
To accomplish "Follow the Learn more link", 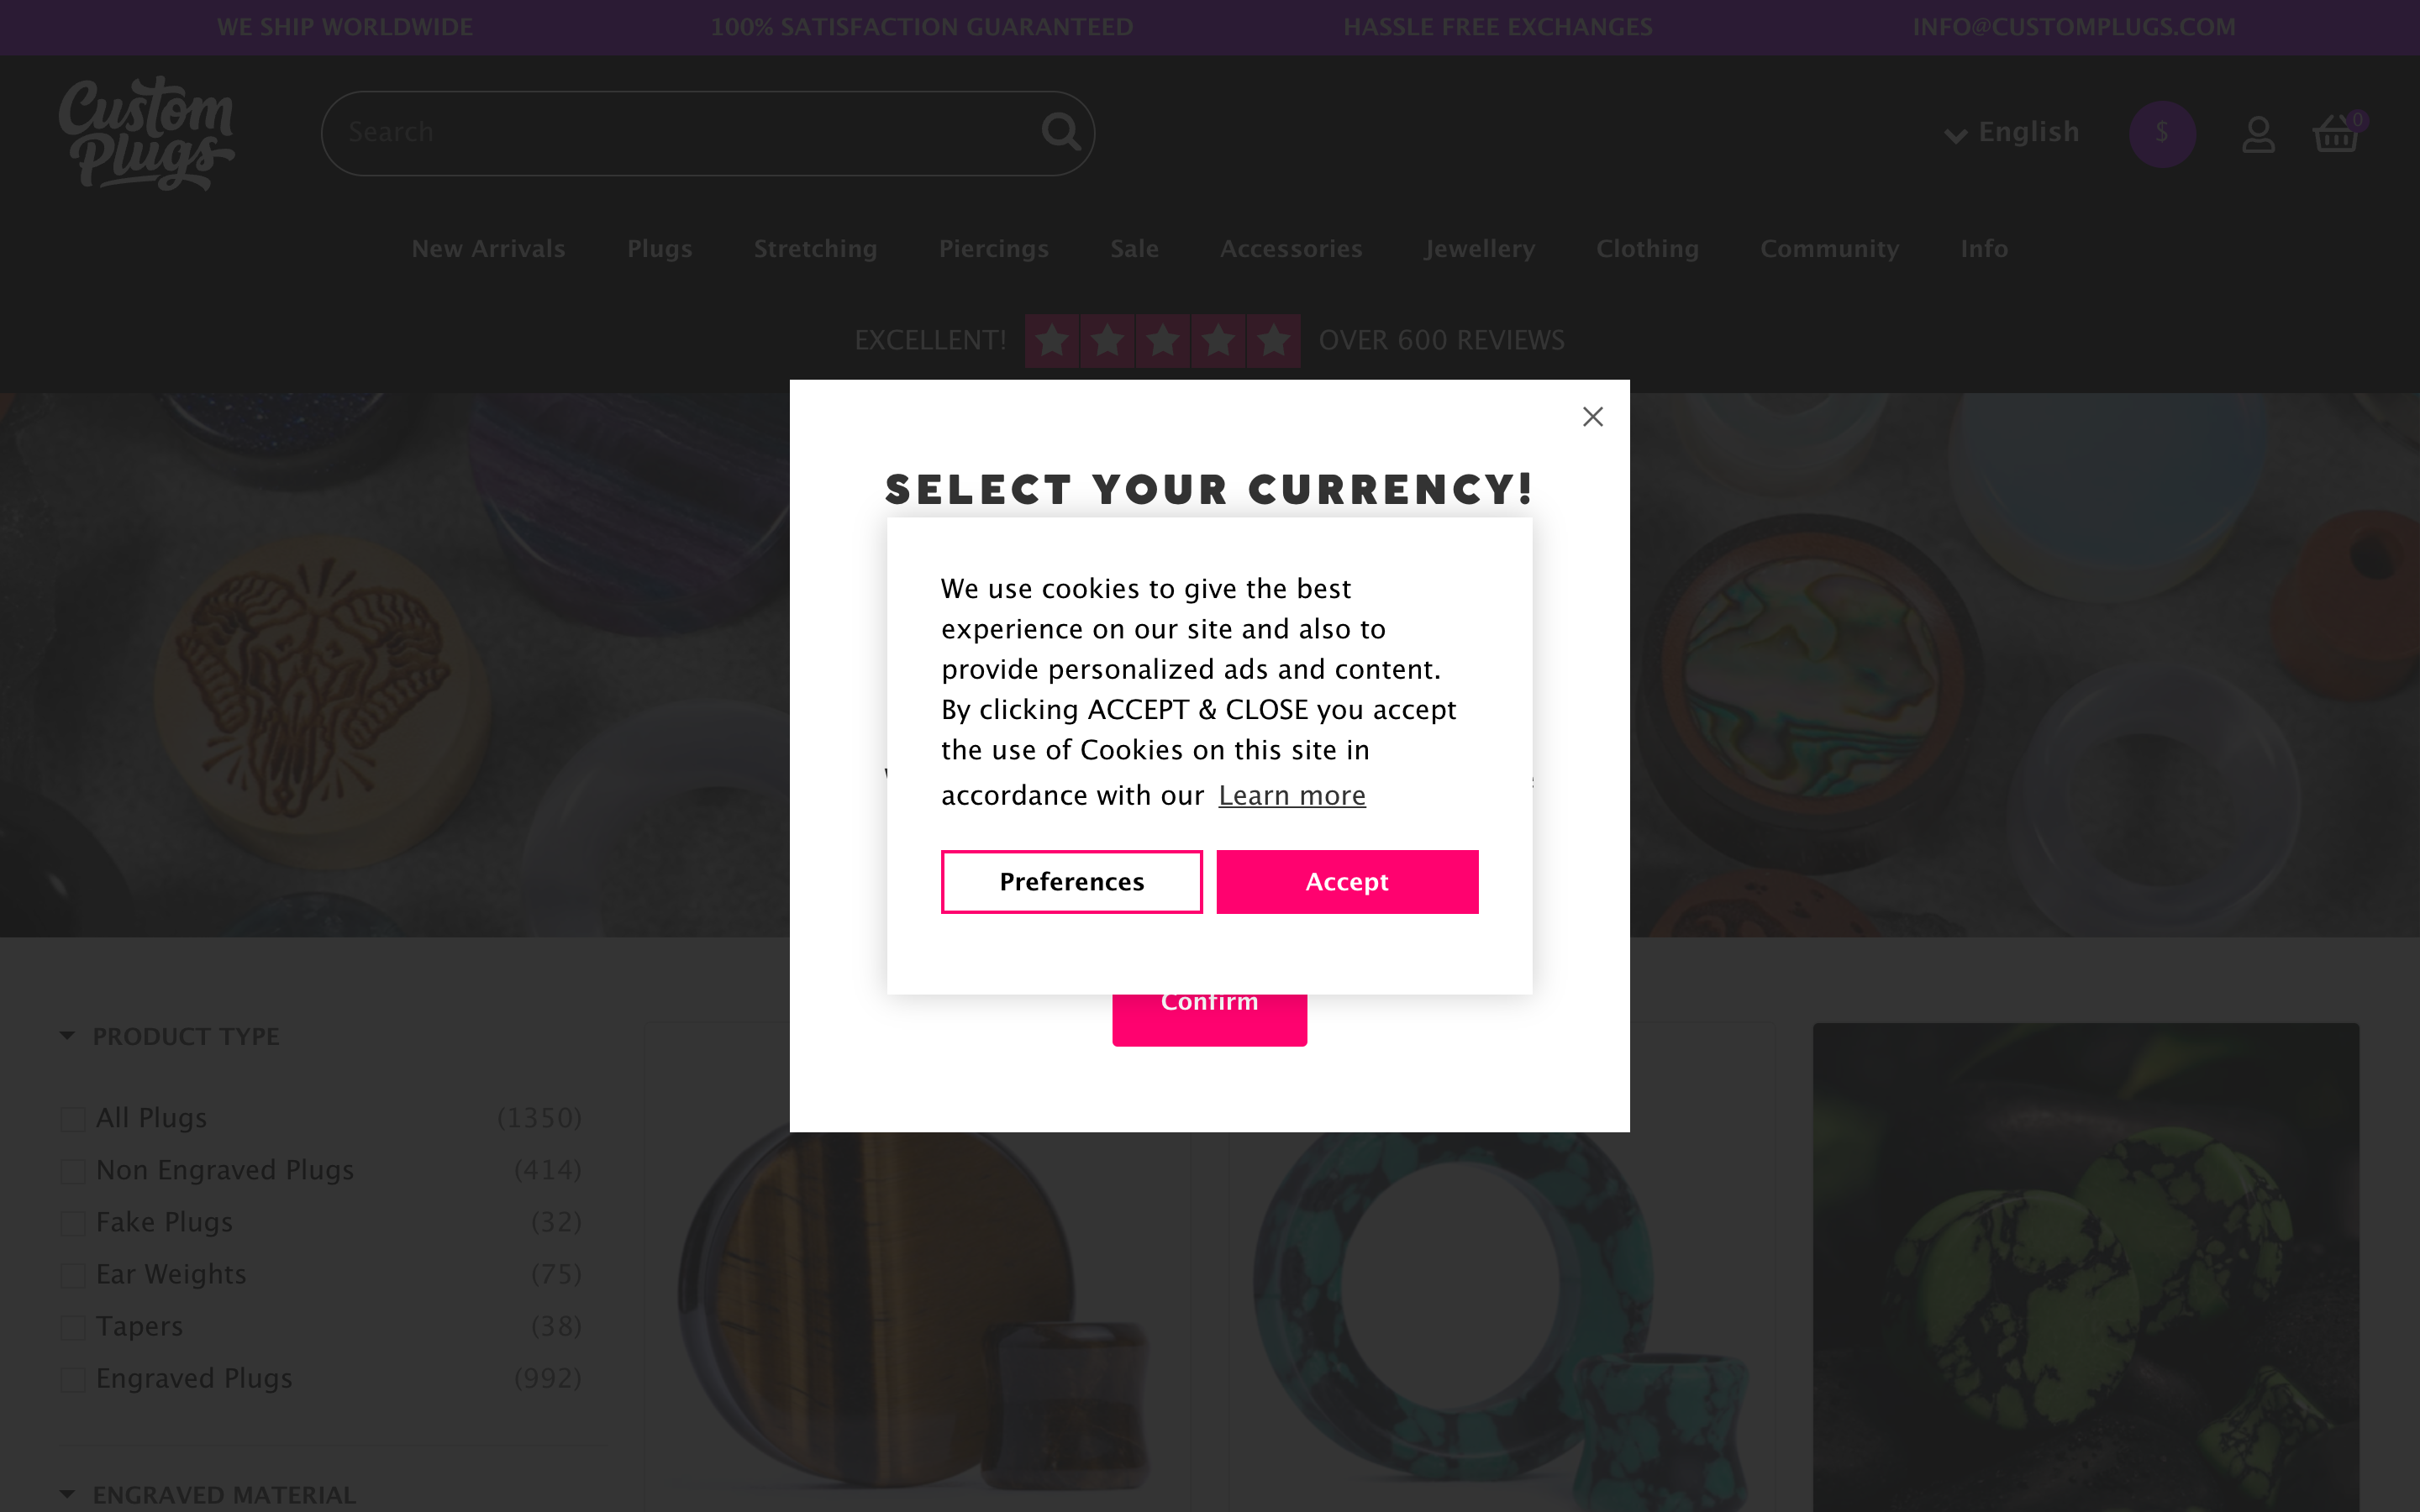I will (x=1292, y=796).
